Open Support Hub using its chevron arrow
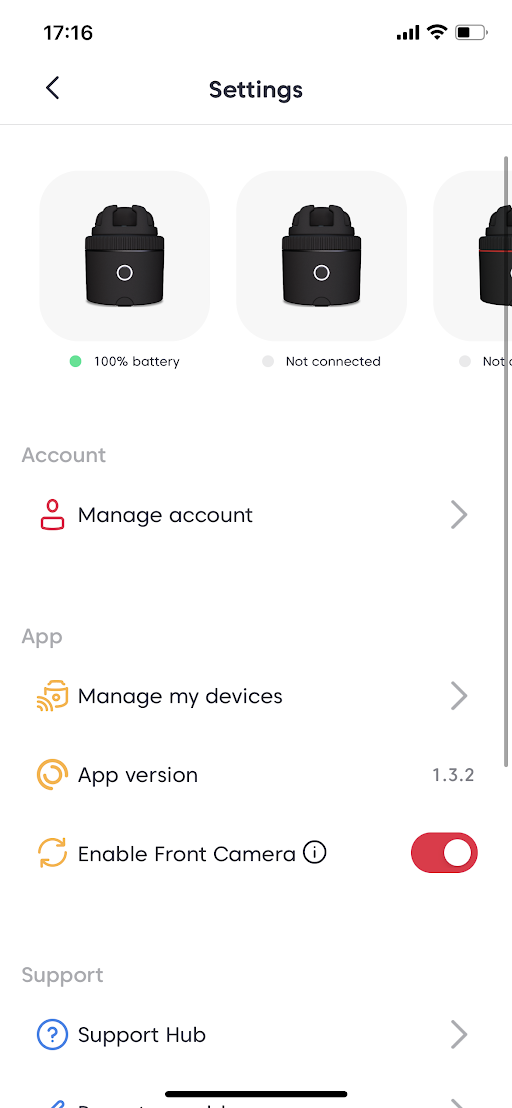 click(459, 1035)
